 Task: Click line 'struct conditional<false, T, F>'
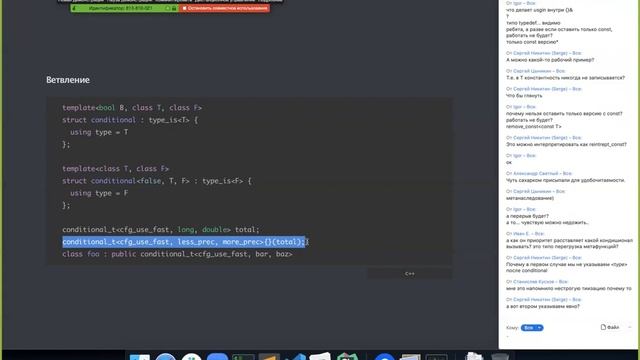[157, 181]
